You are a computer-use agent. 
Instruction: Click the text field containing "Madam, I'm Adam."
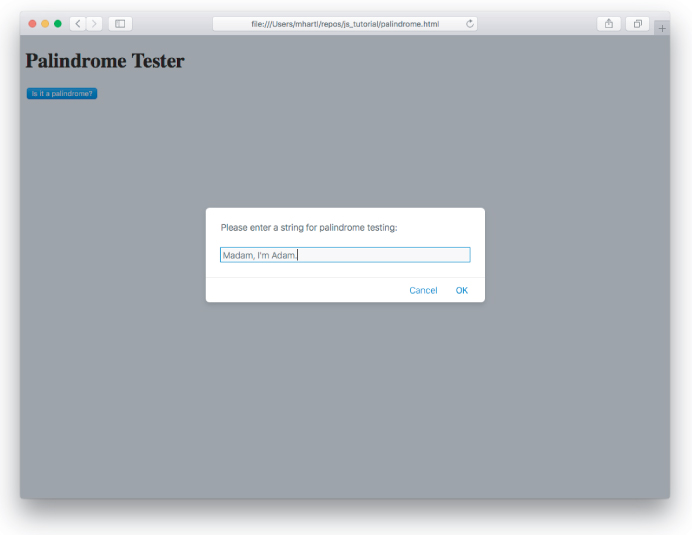[345, 255]
